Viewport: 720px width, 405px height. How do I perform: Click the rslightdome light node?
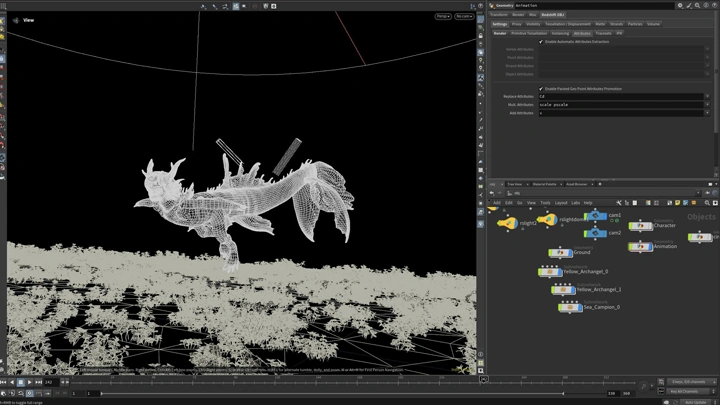pyautogui.click(x=547, y=219)
